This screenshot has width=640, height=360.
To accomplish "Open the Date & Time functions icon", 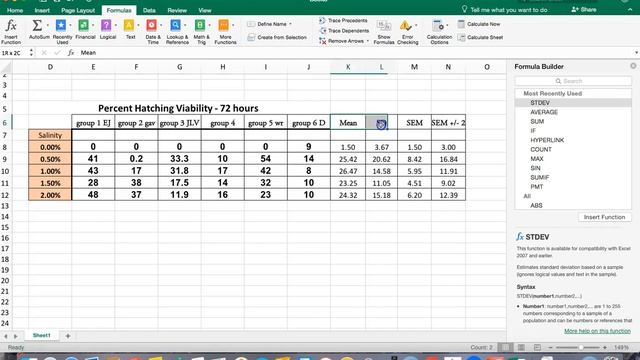I will (x=151, y=25).
